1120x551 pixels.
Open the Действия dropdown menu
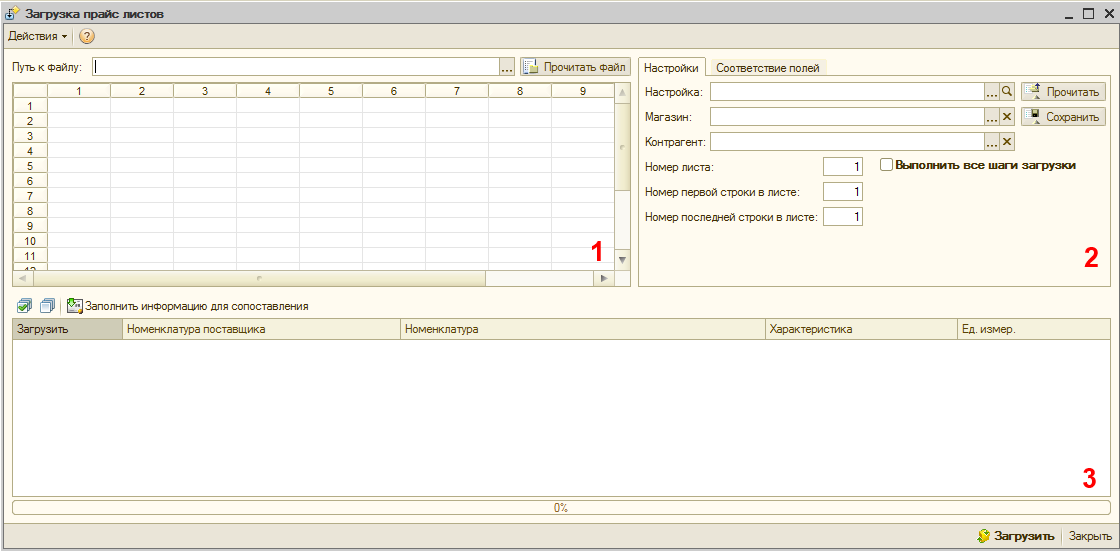[x=38, y=36]
